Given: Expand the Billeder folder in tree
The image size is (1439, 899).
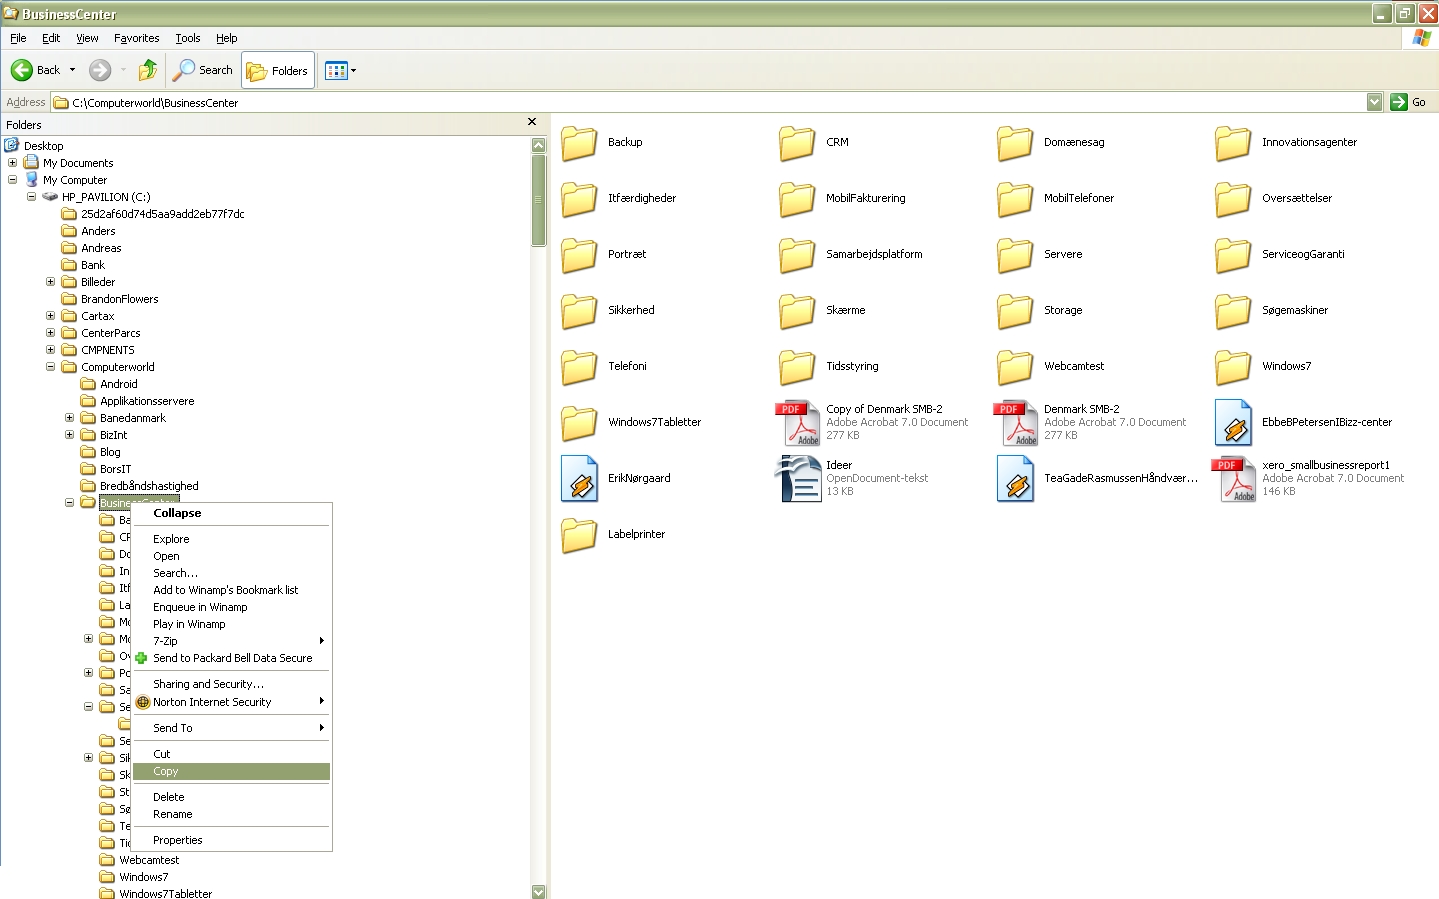Looking at the screenshot, I should click(50, 282).
